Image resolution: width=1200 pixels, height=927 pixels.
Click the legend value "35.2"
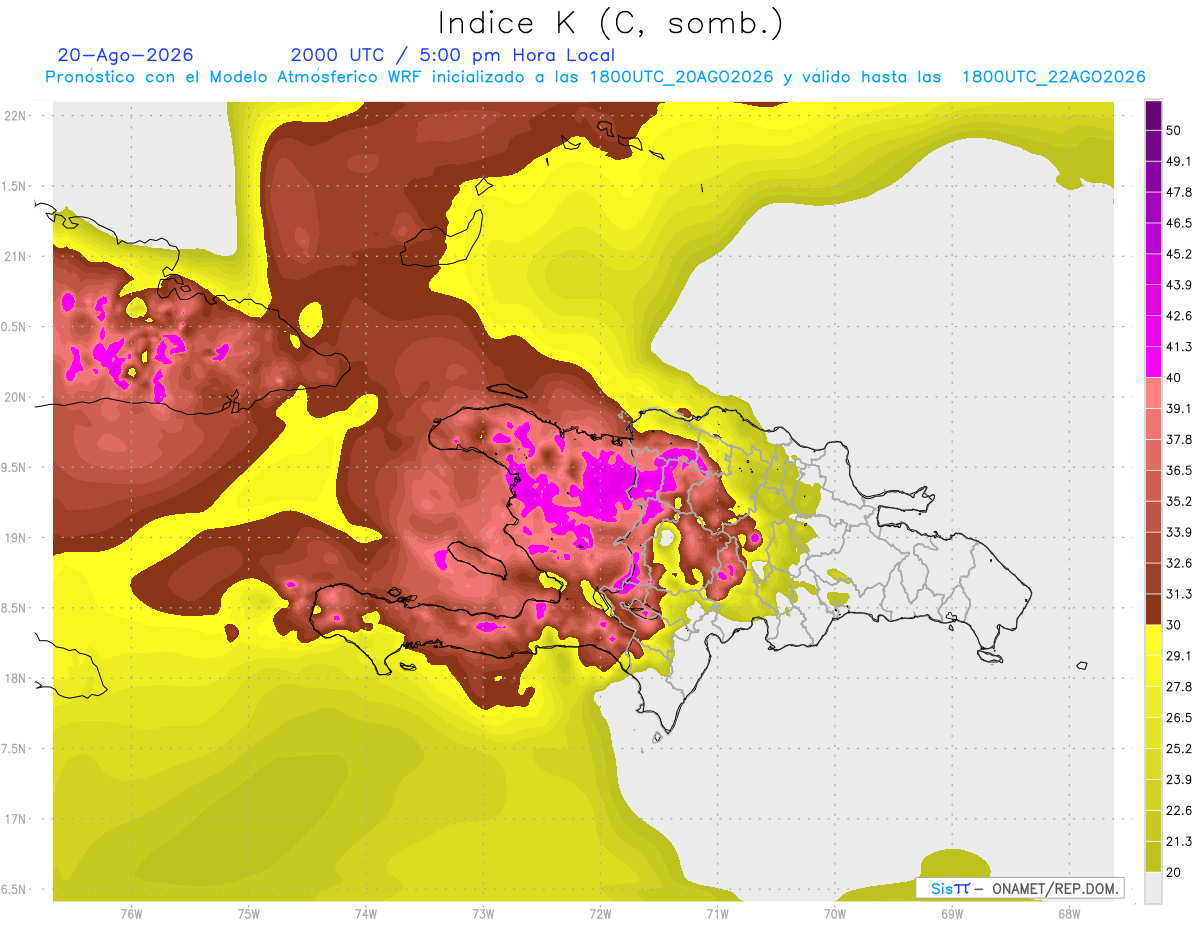click(1179, 501)
